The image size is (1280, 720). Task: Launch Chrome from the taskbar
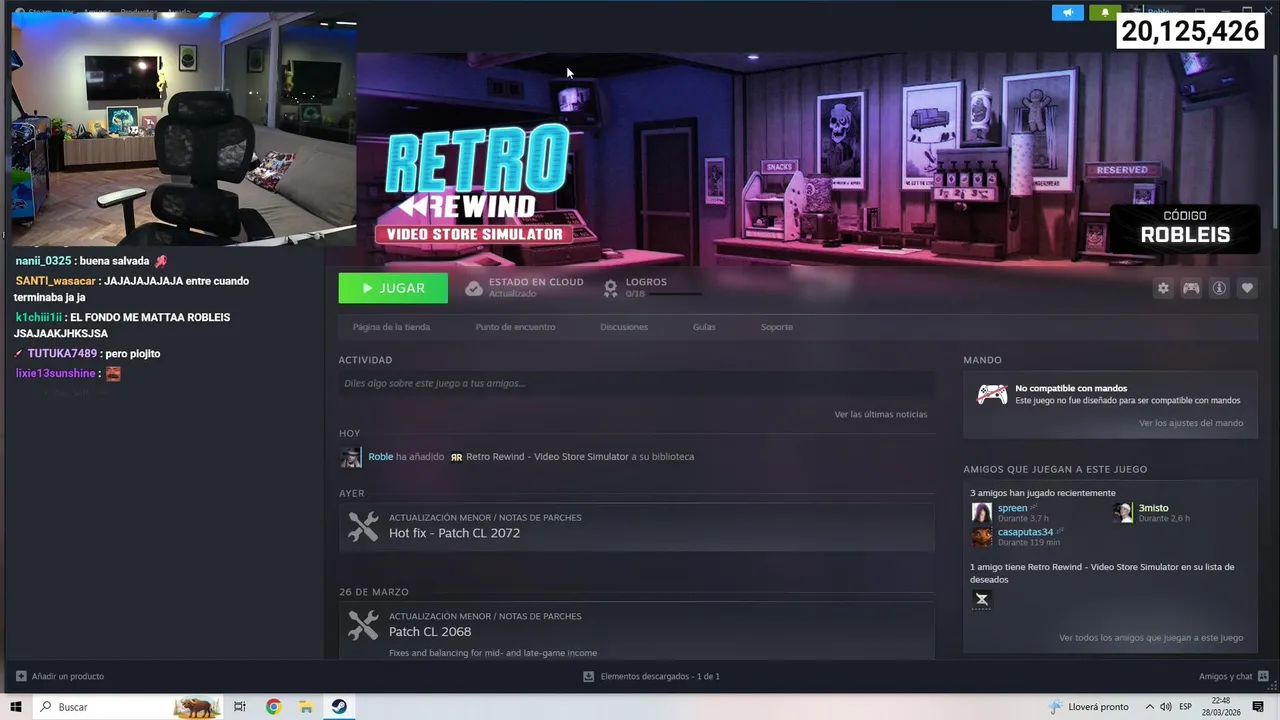tap(273, 707)
